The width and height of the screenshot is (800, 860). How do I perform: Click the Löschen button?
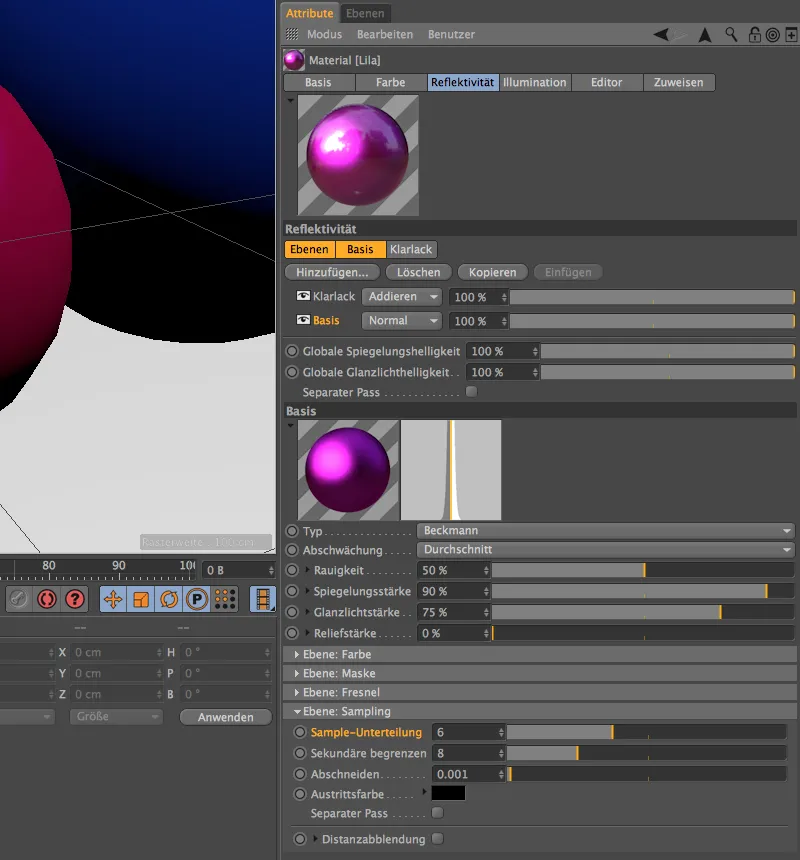pyautogui.click(x=418, y=272)
